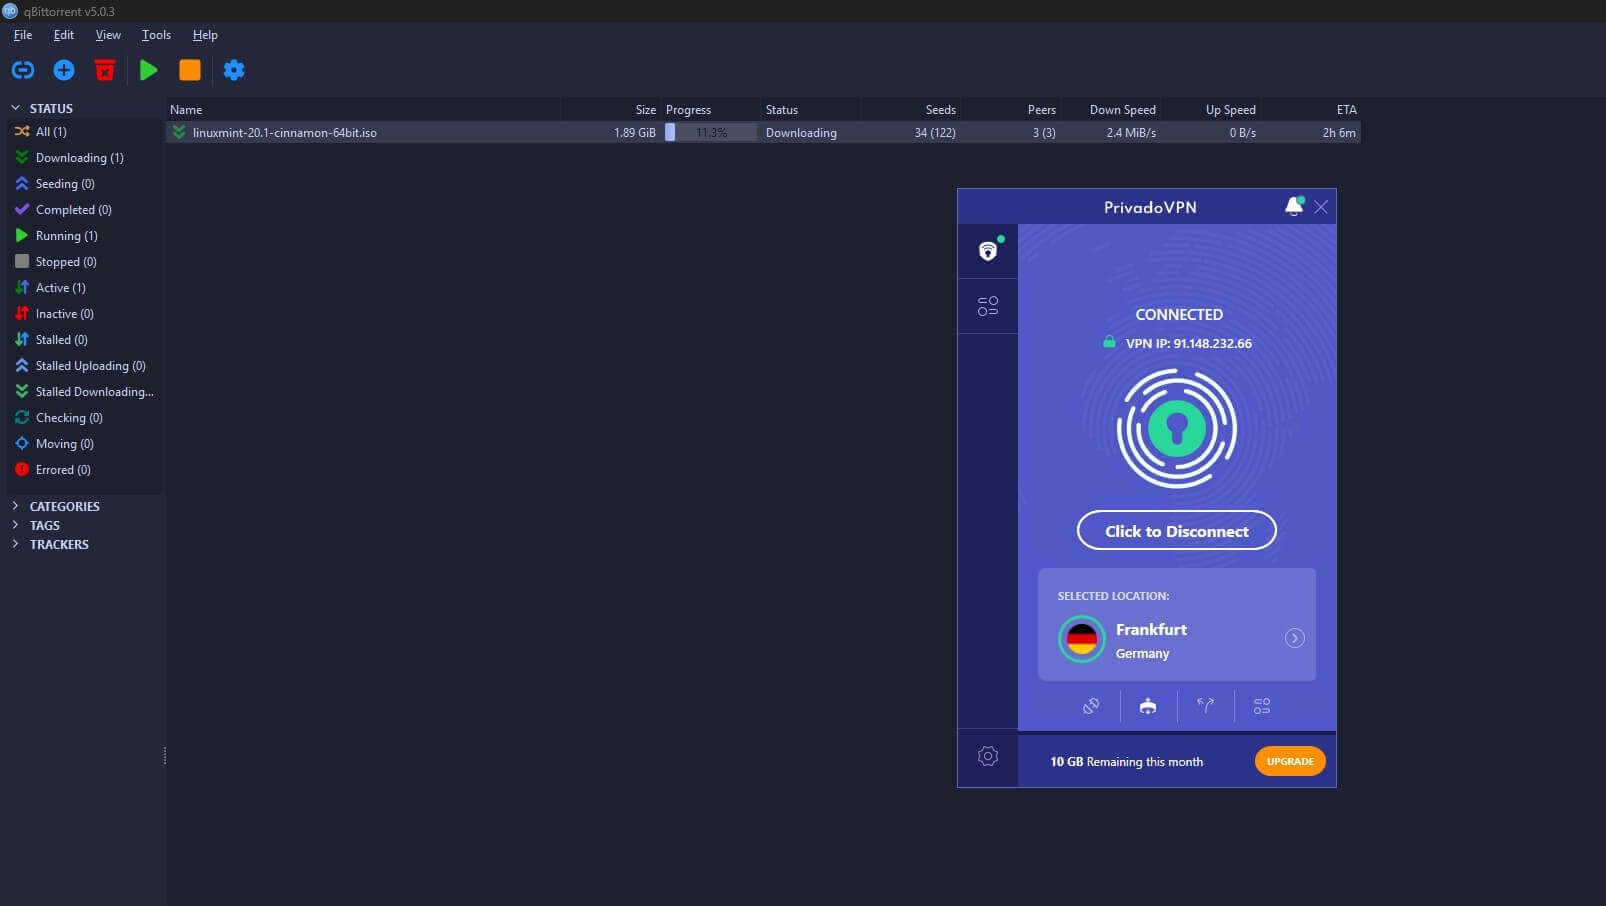Open PrivadoVPN notifications bell
Viewport: 1606px width, 906px height.
click(x=1294, y=206)
